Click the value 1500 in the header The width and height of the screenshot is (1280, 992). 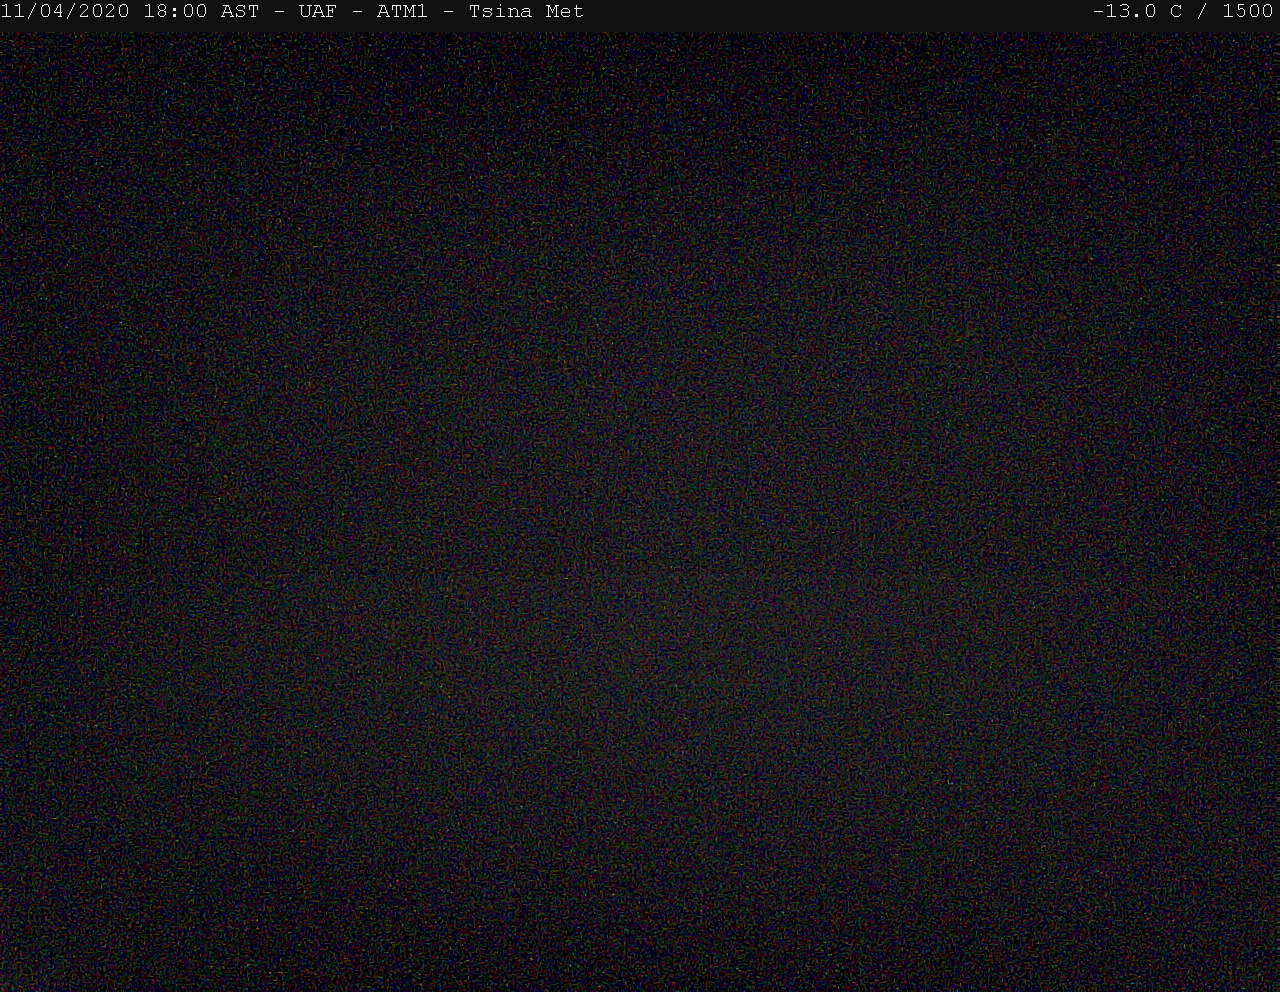point(1248,12)
